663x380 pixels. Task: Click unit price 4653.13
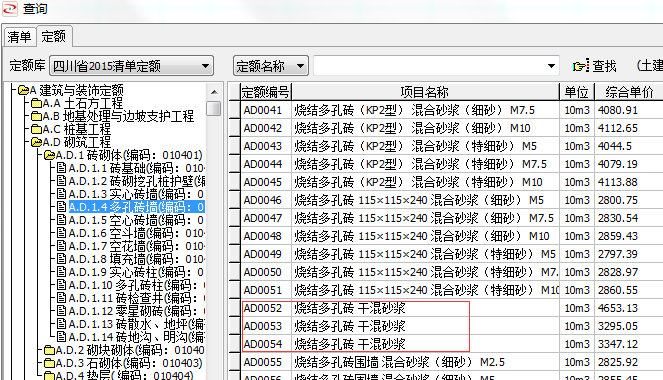(617, 308)
